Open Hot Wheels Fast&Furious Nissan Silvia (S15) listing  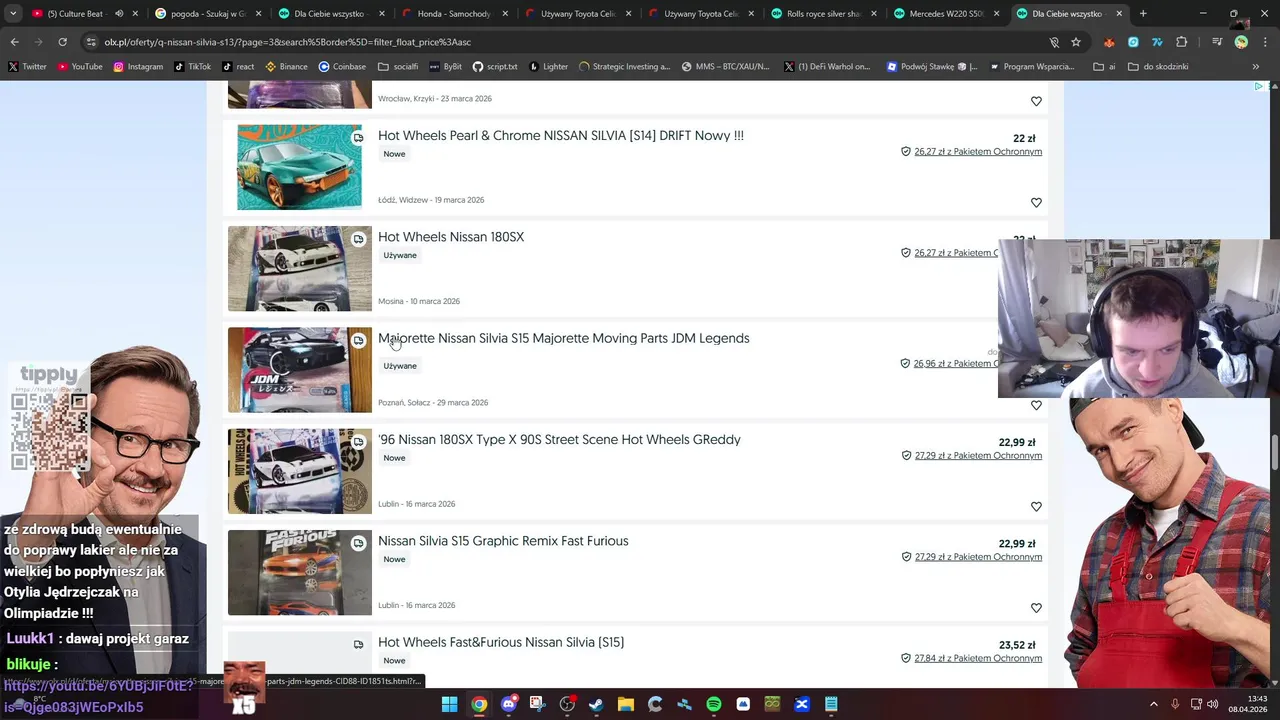501,642
